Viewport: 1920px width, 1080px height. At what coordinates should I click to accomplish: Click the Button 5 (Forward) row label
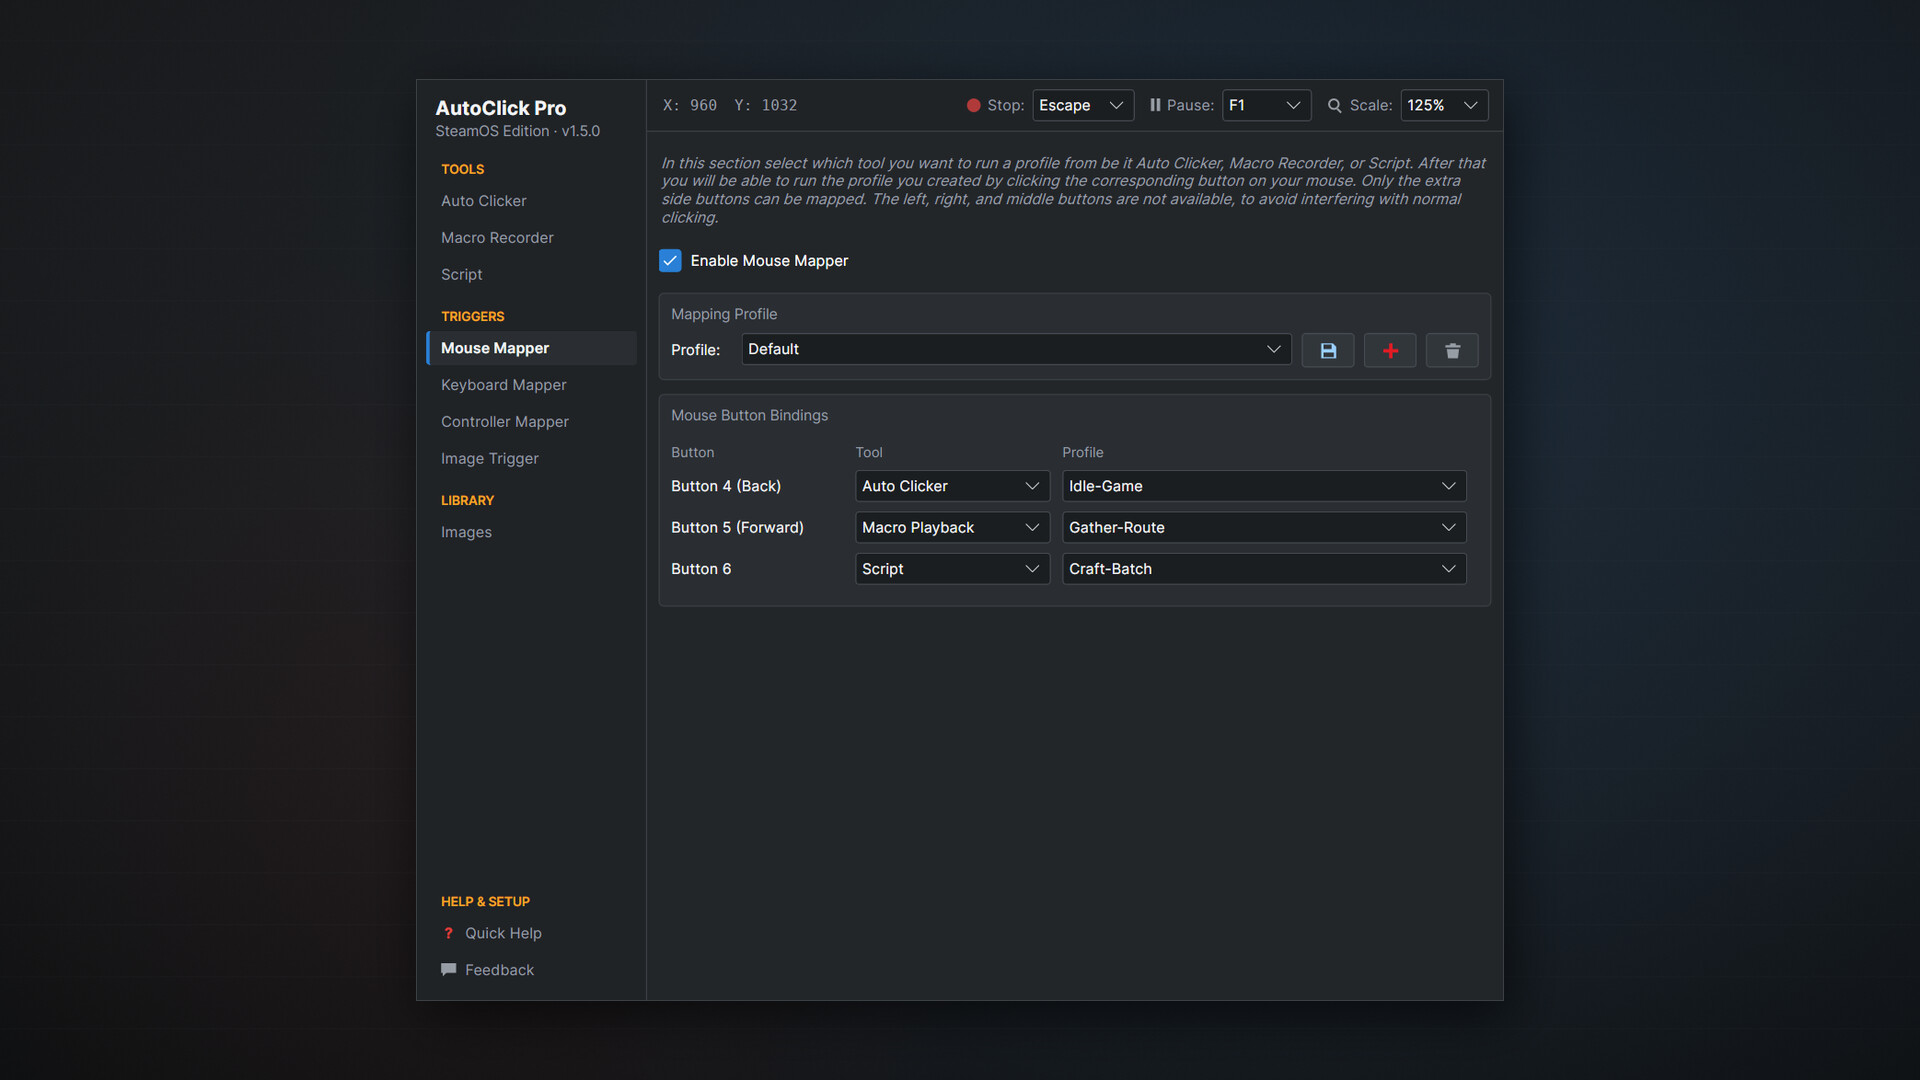[x=737, y=527]
